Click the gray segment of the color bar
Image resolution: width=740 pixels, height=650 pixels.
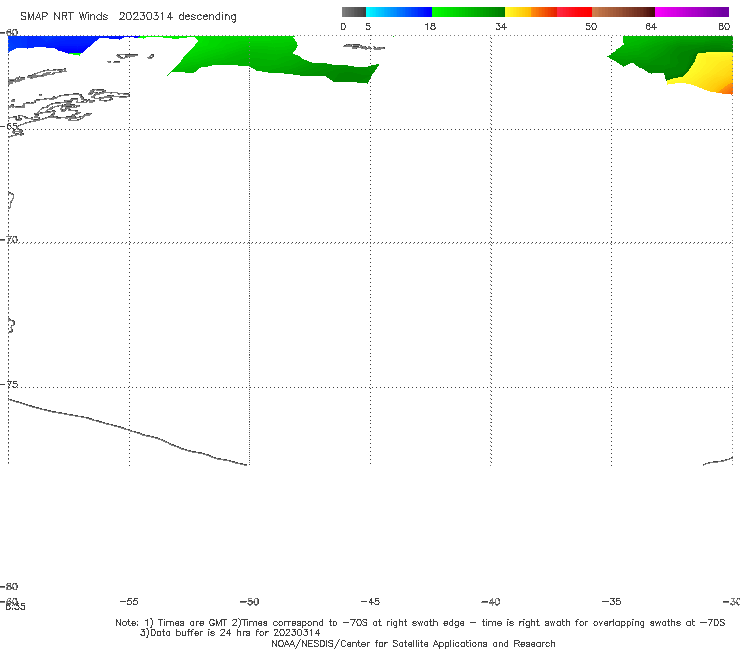354,12
